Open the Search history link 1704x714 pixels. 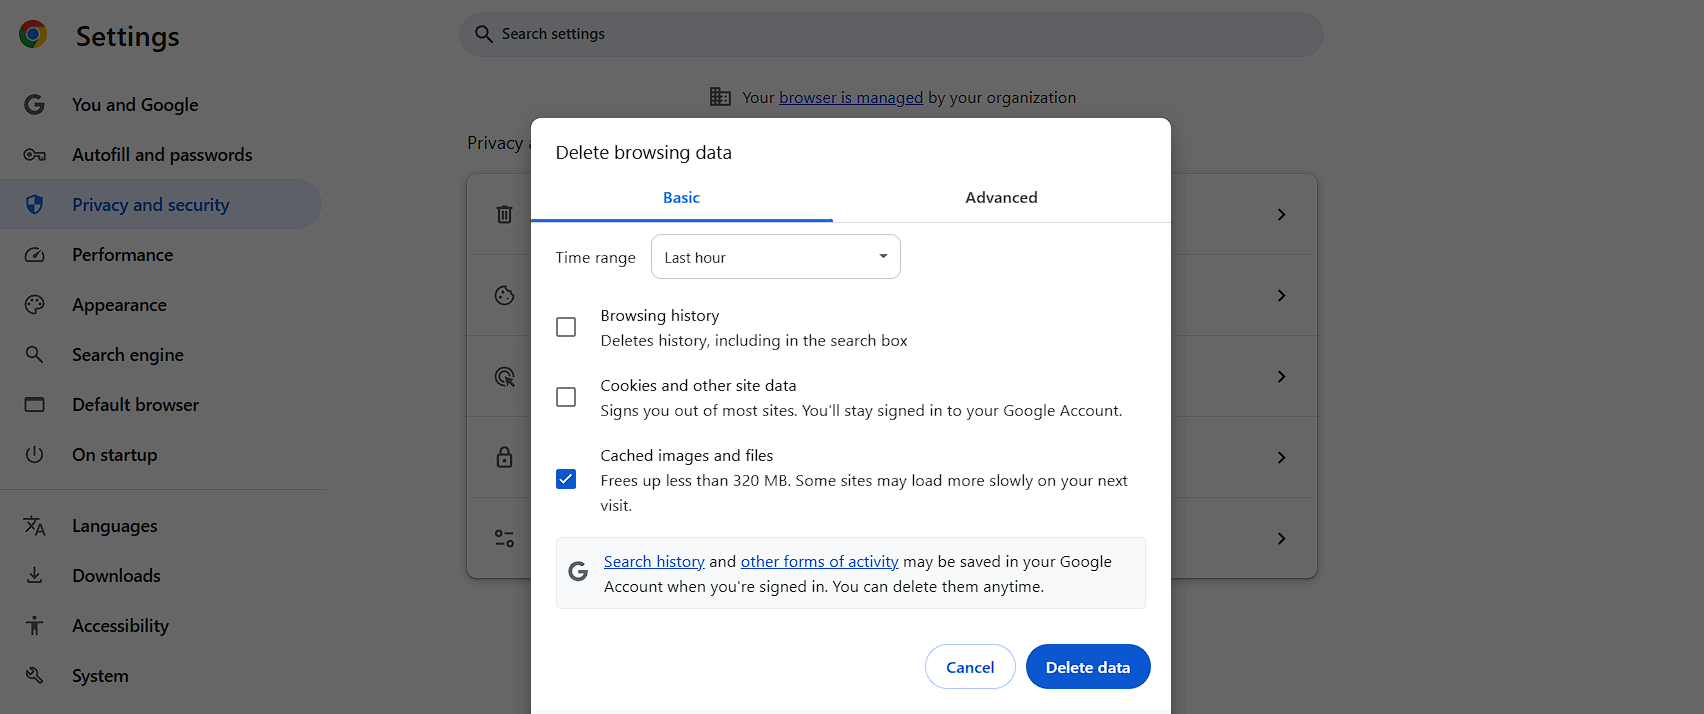[654, 562]
